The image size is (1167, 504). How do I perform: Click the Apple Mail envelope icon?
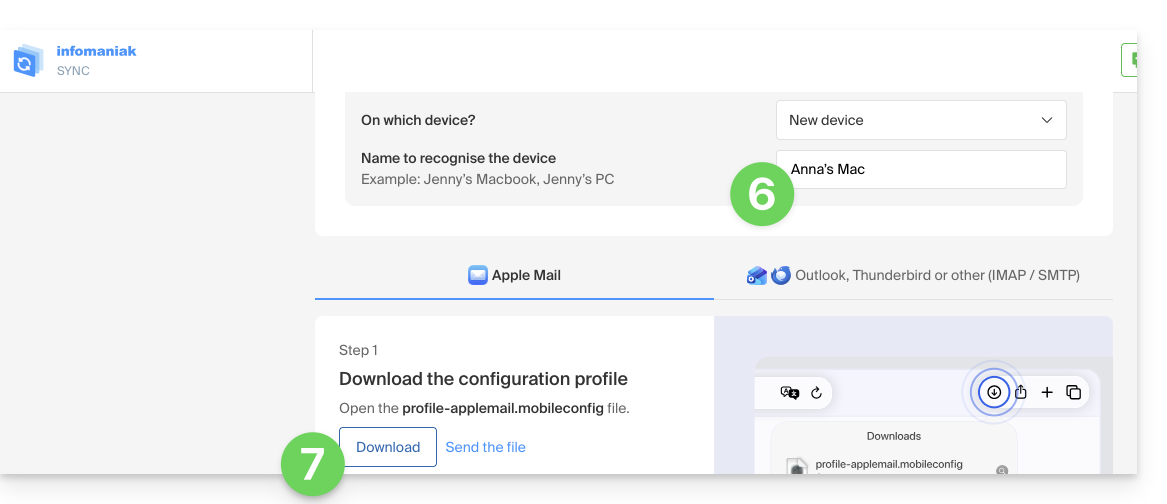[478, 275]
